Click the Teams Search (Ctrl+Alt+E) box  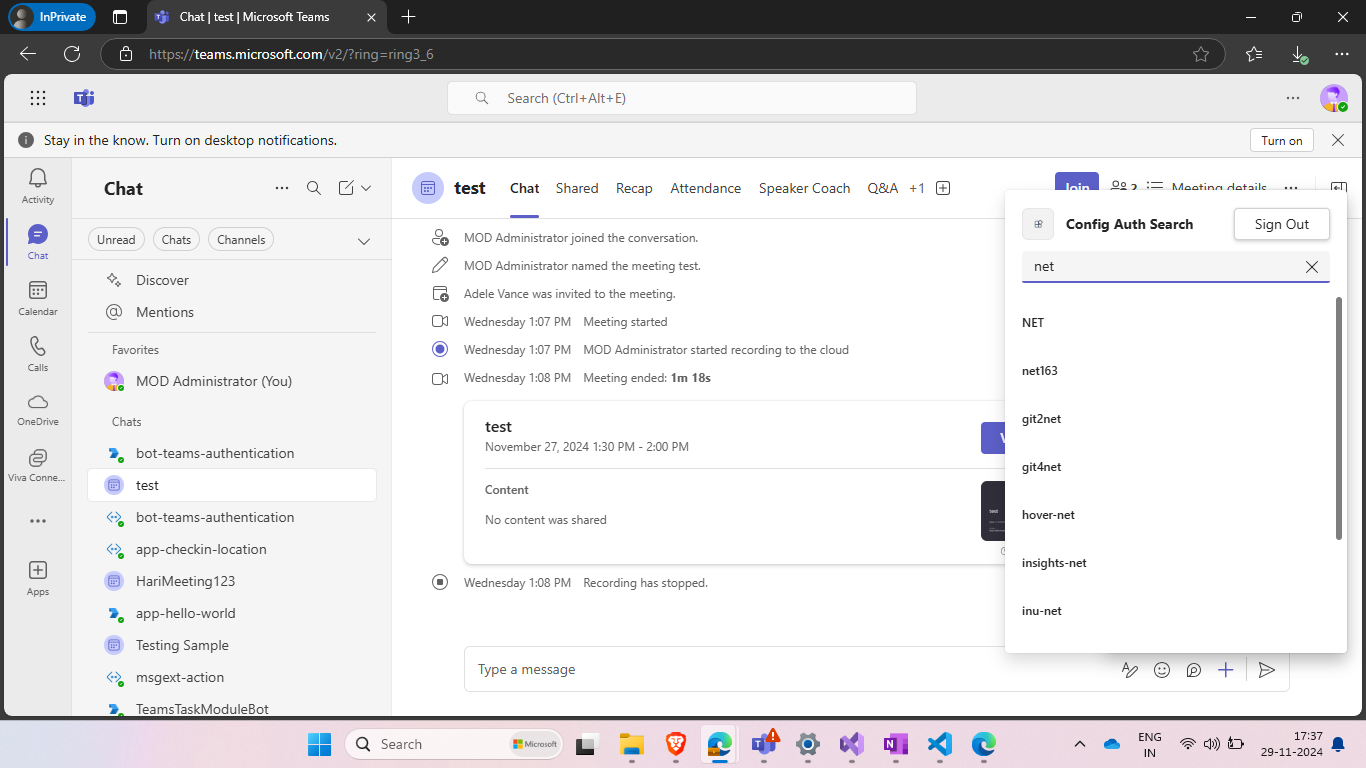[x=681, y=98]
